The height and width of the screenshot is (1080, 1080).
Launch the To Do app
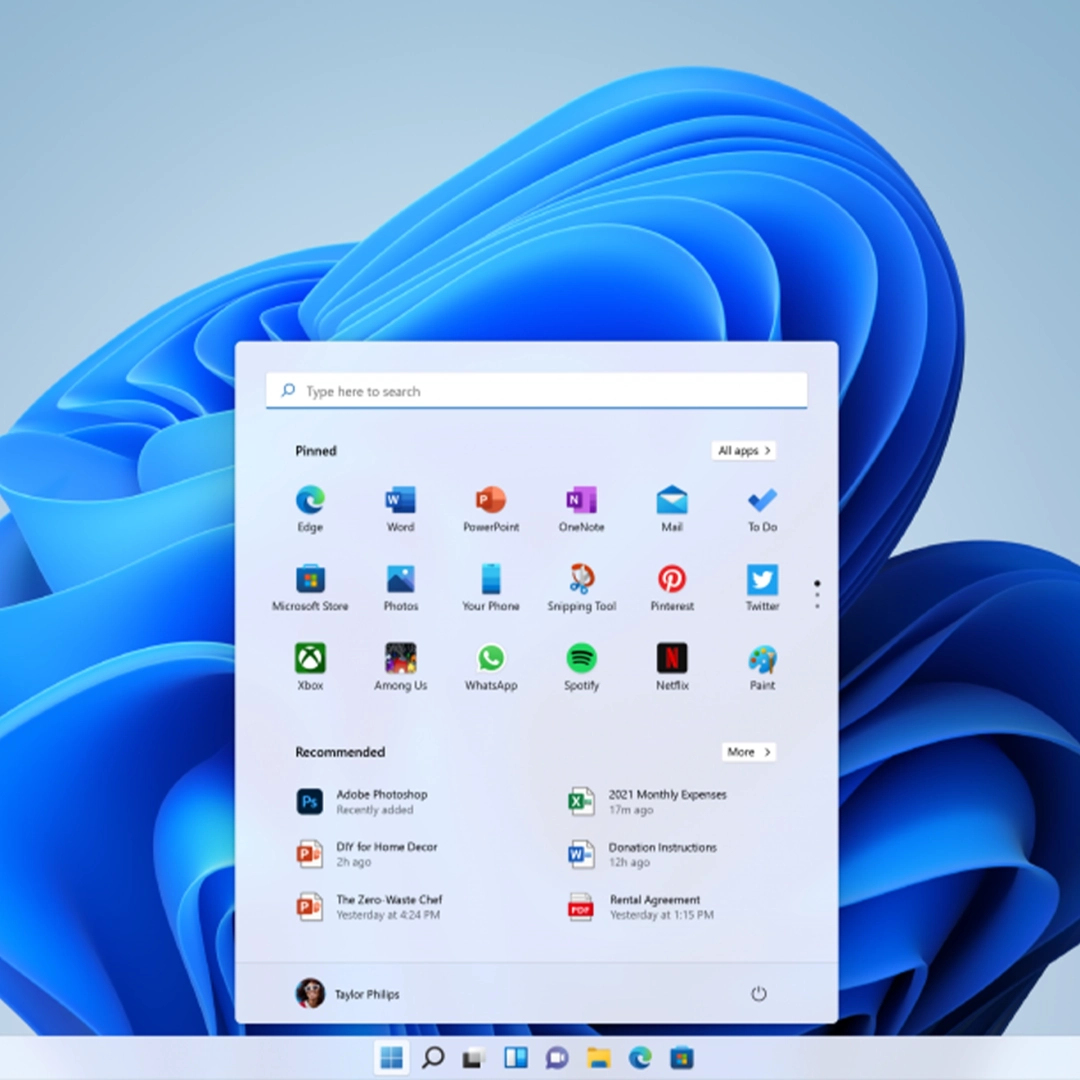(x=762, y=509)
